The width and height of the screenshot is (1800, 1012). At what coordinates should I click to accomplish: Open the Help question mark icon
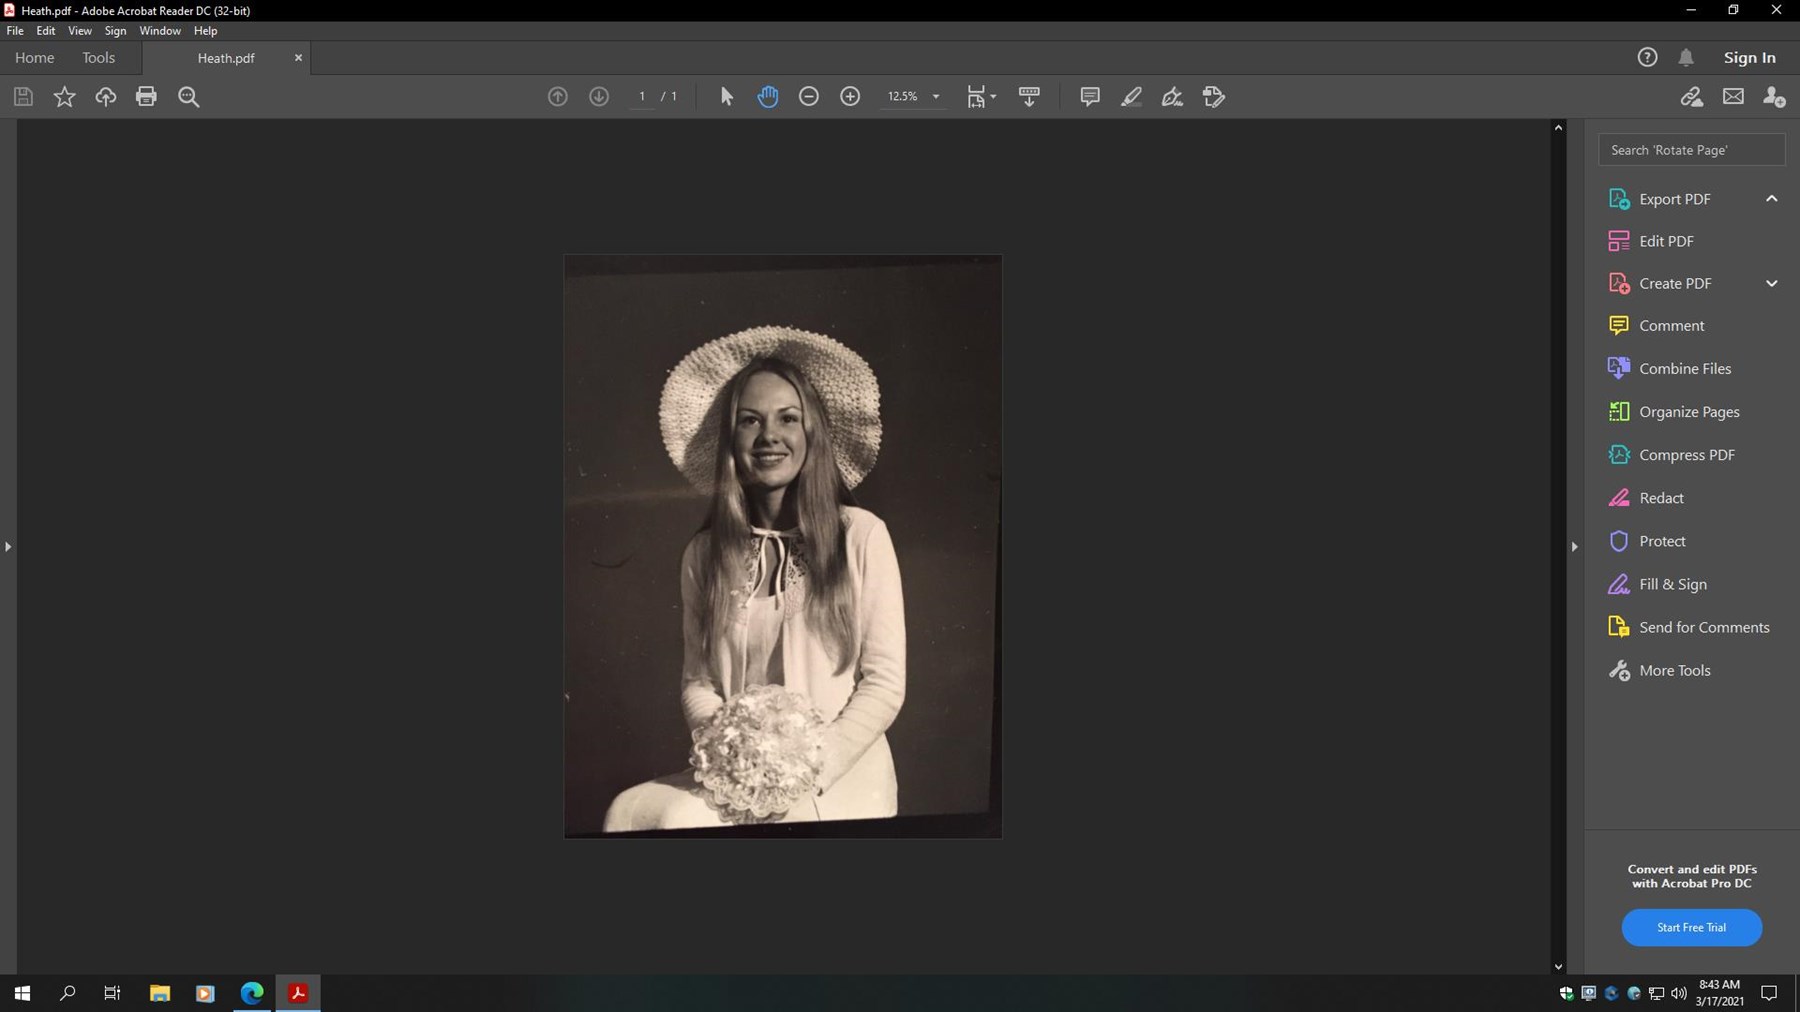pos(1647,57)
